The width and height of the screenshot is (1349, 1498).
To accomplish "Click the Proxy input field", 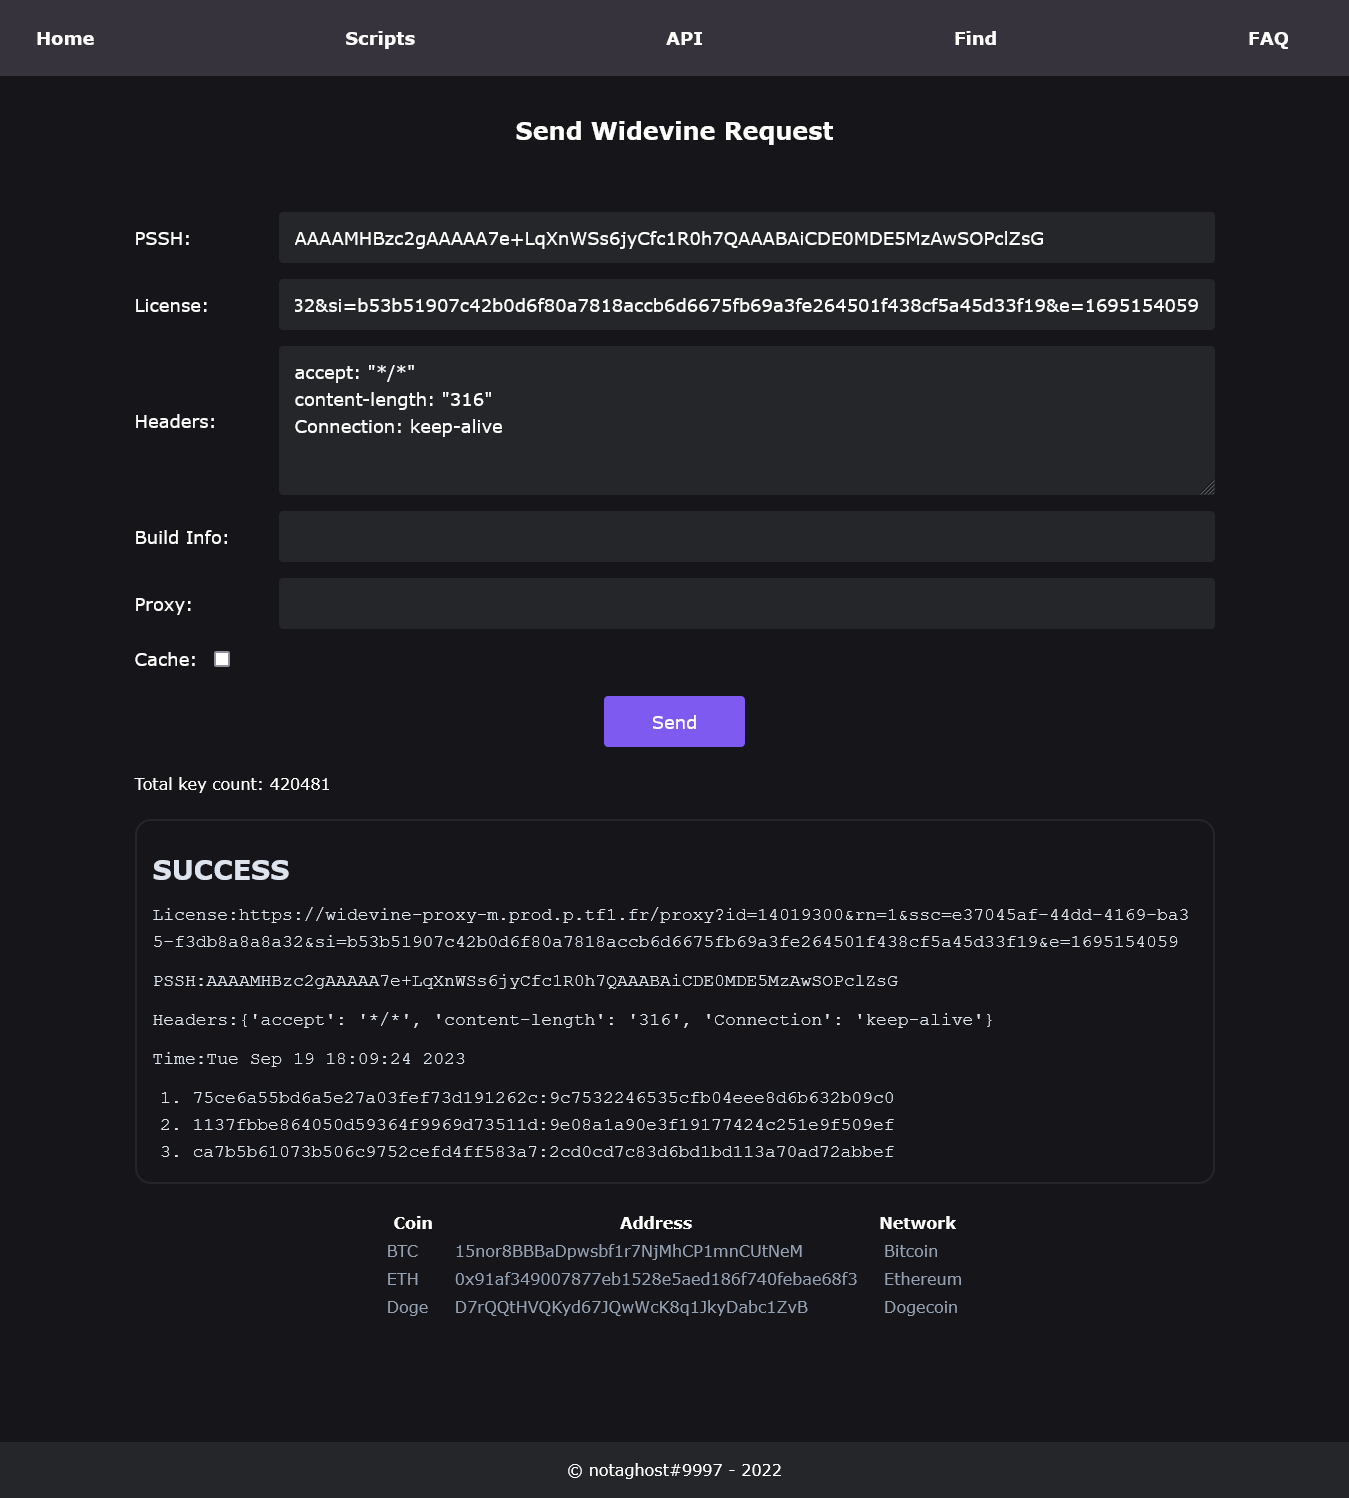I will pos(746,604).
